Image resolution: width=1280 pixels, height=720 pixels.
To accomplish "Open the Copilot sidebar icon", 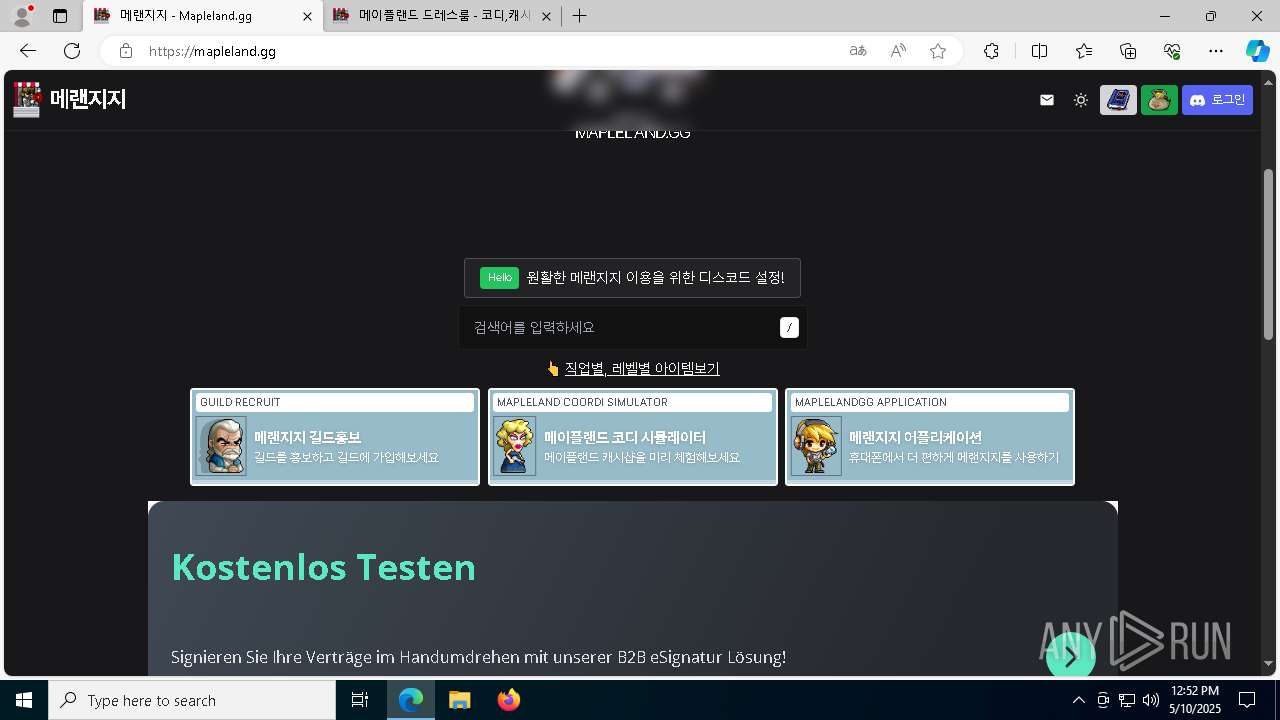I will click(1257, 51).
